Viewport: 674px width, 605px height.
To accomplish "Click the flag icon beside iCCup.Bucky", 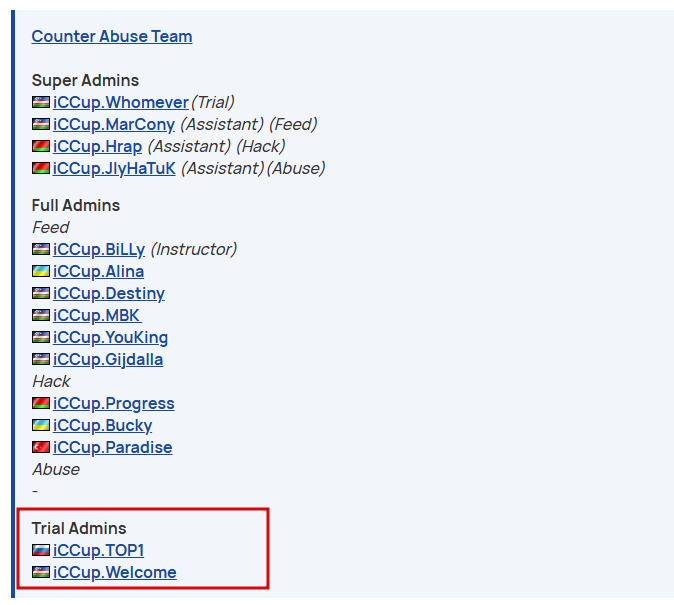I will coord(41,425).
